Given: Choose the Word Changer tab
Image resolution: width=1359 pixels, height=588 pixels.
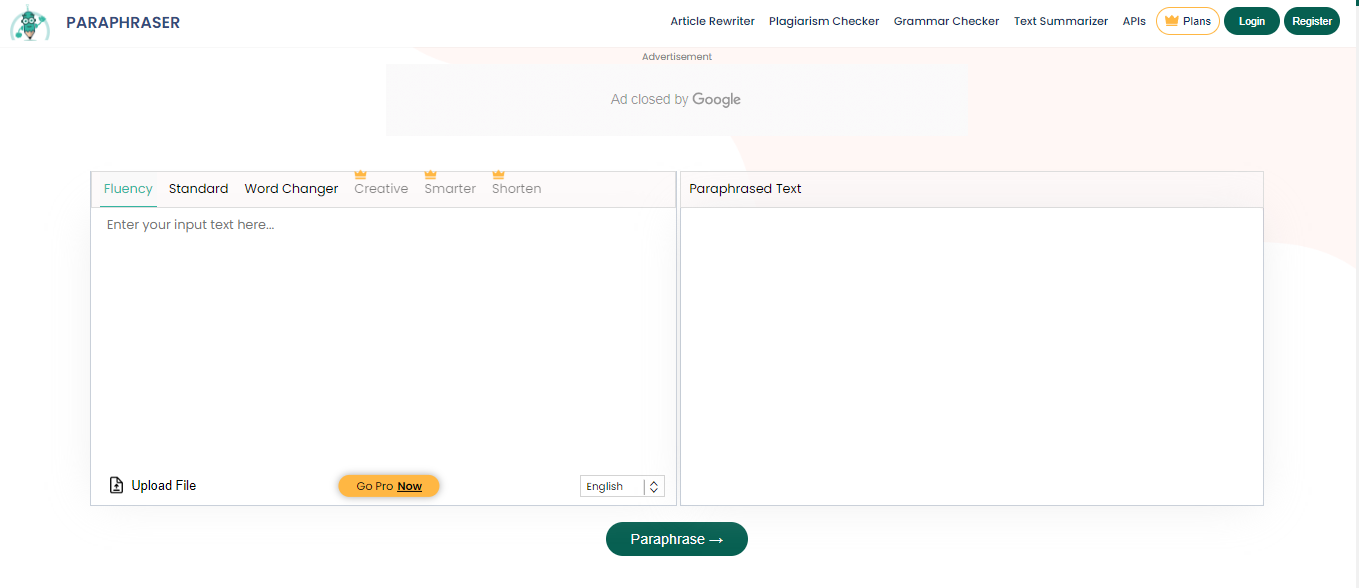Looking at the screenshot, I should [x=291, y=189].
